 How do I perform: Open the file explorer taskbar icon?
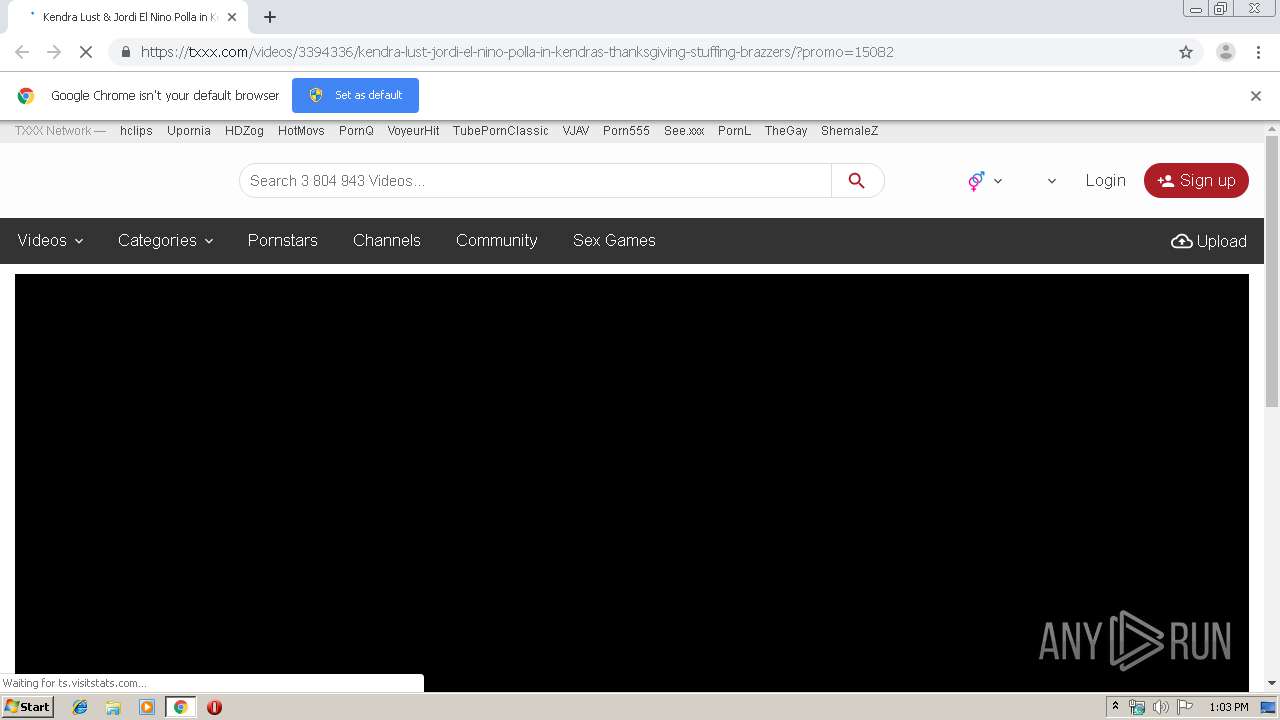click(x=113, y=707)
